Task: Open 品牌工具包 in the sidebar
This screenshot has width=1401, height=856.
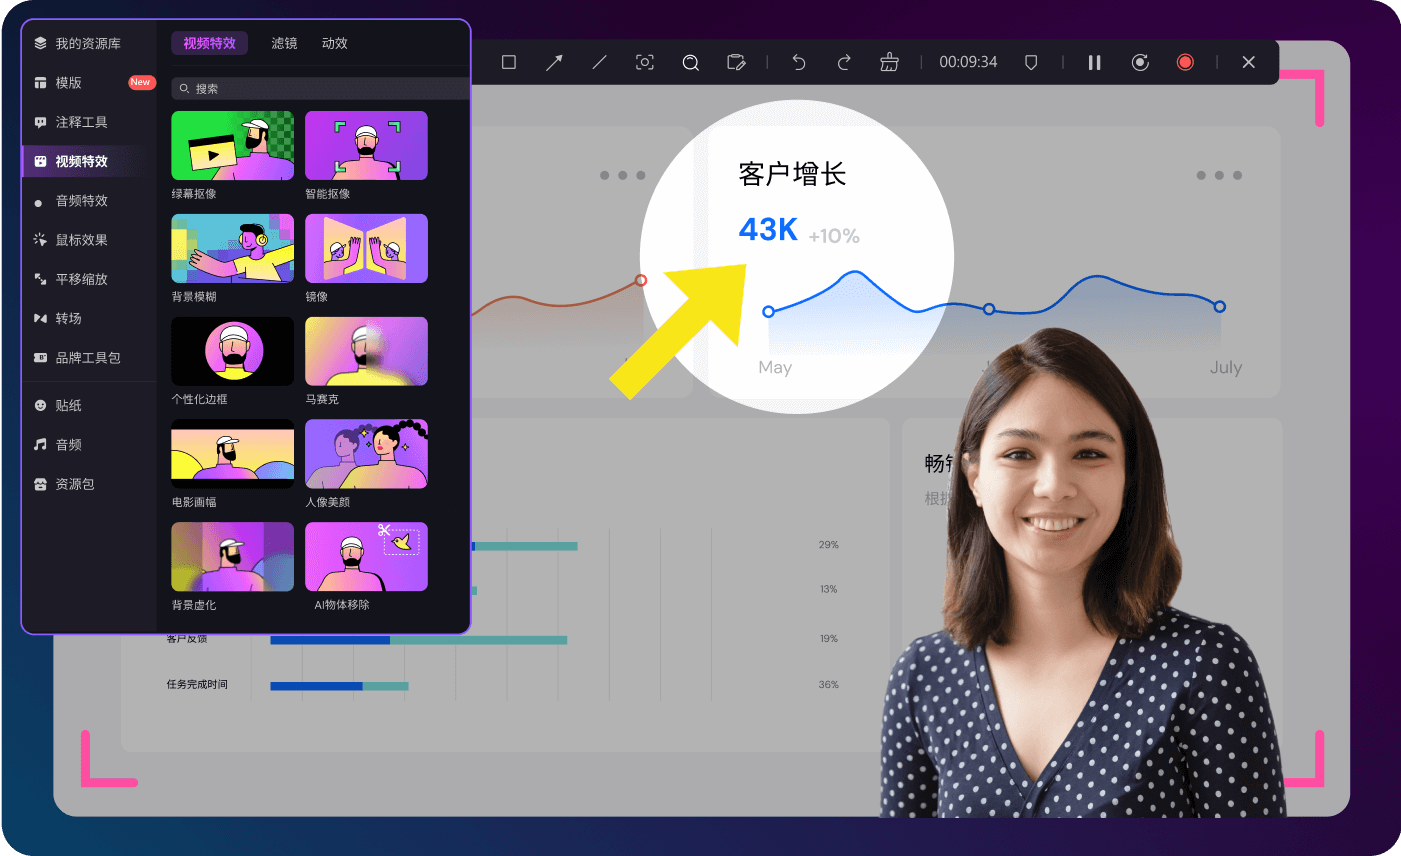Action: [89, 358]
